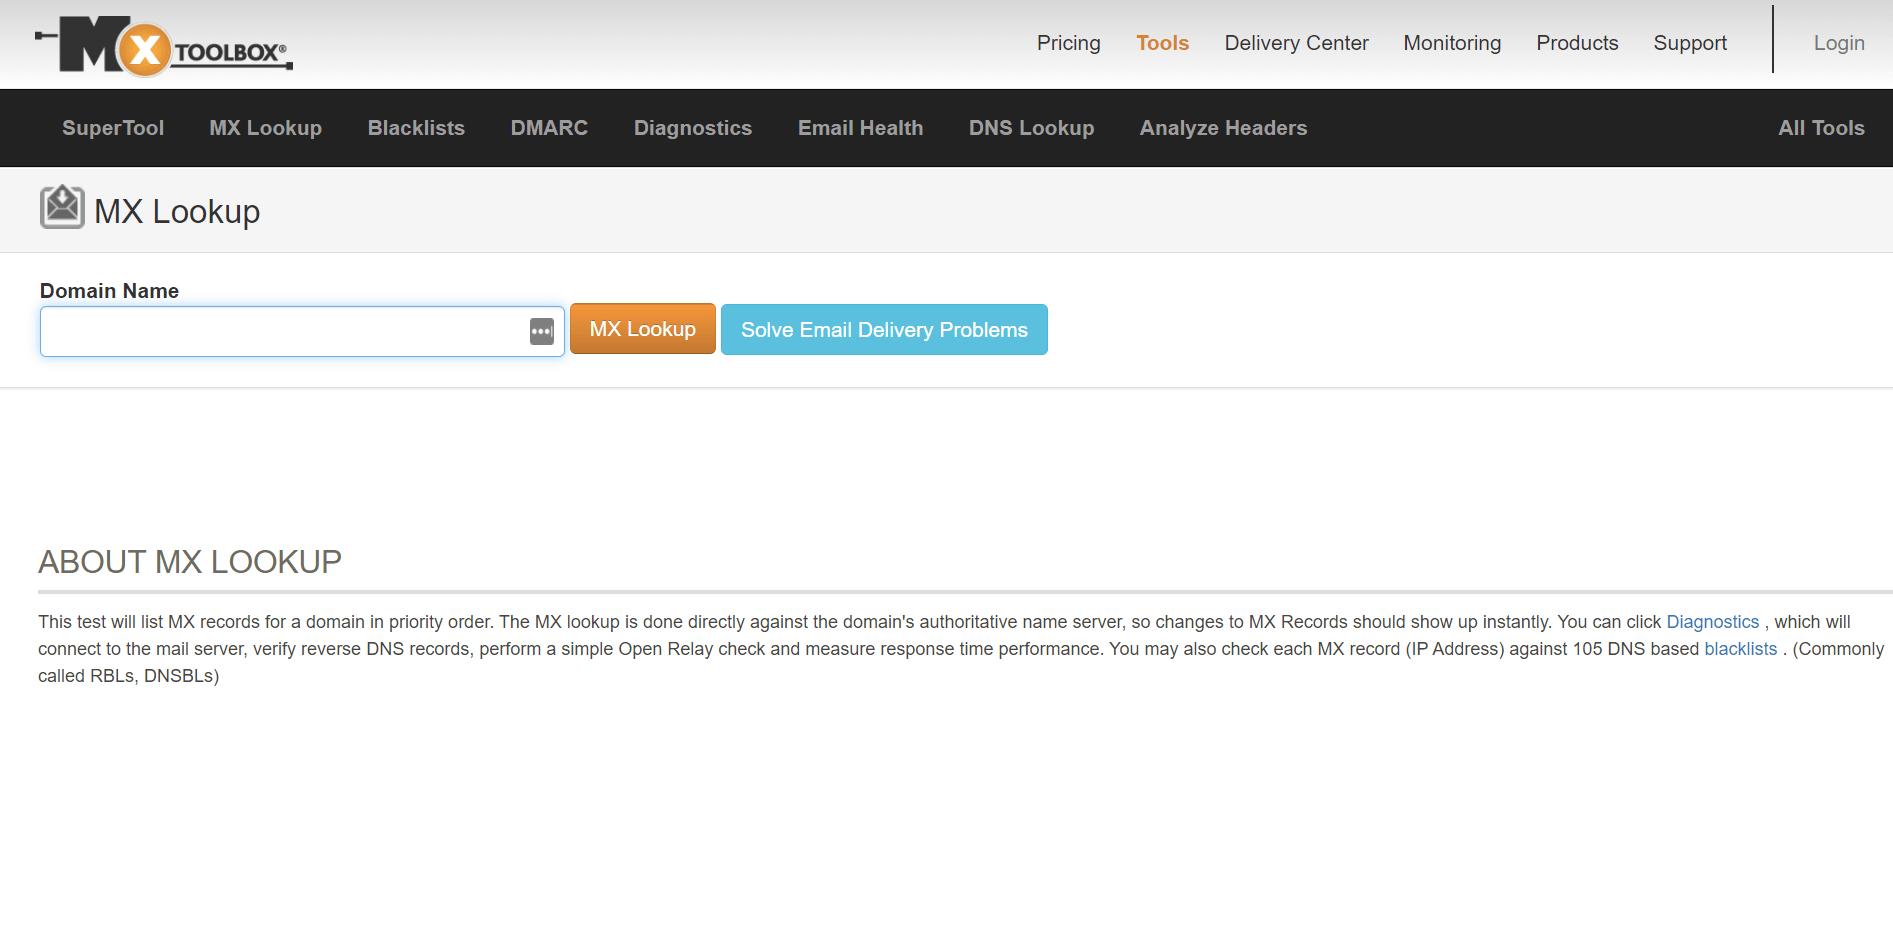
Task: Open the DMARC tool
Action: click(548, 128)
